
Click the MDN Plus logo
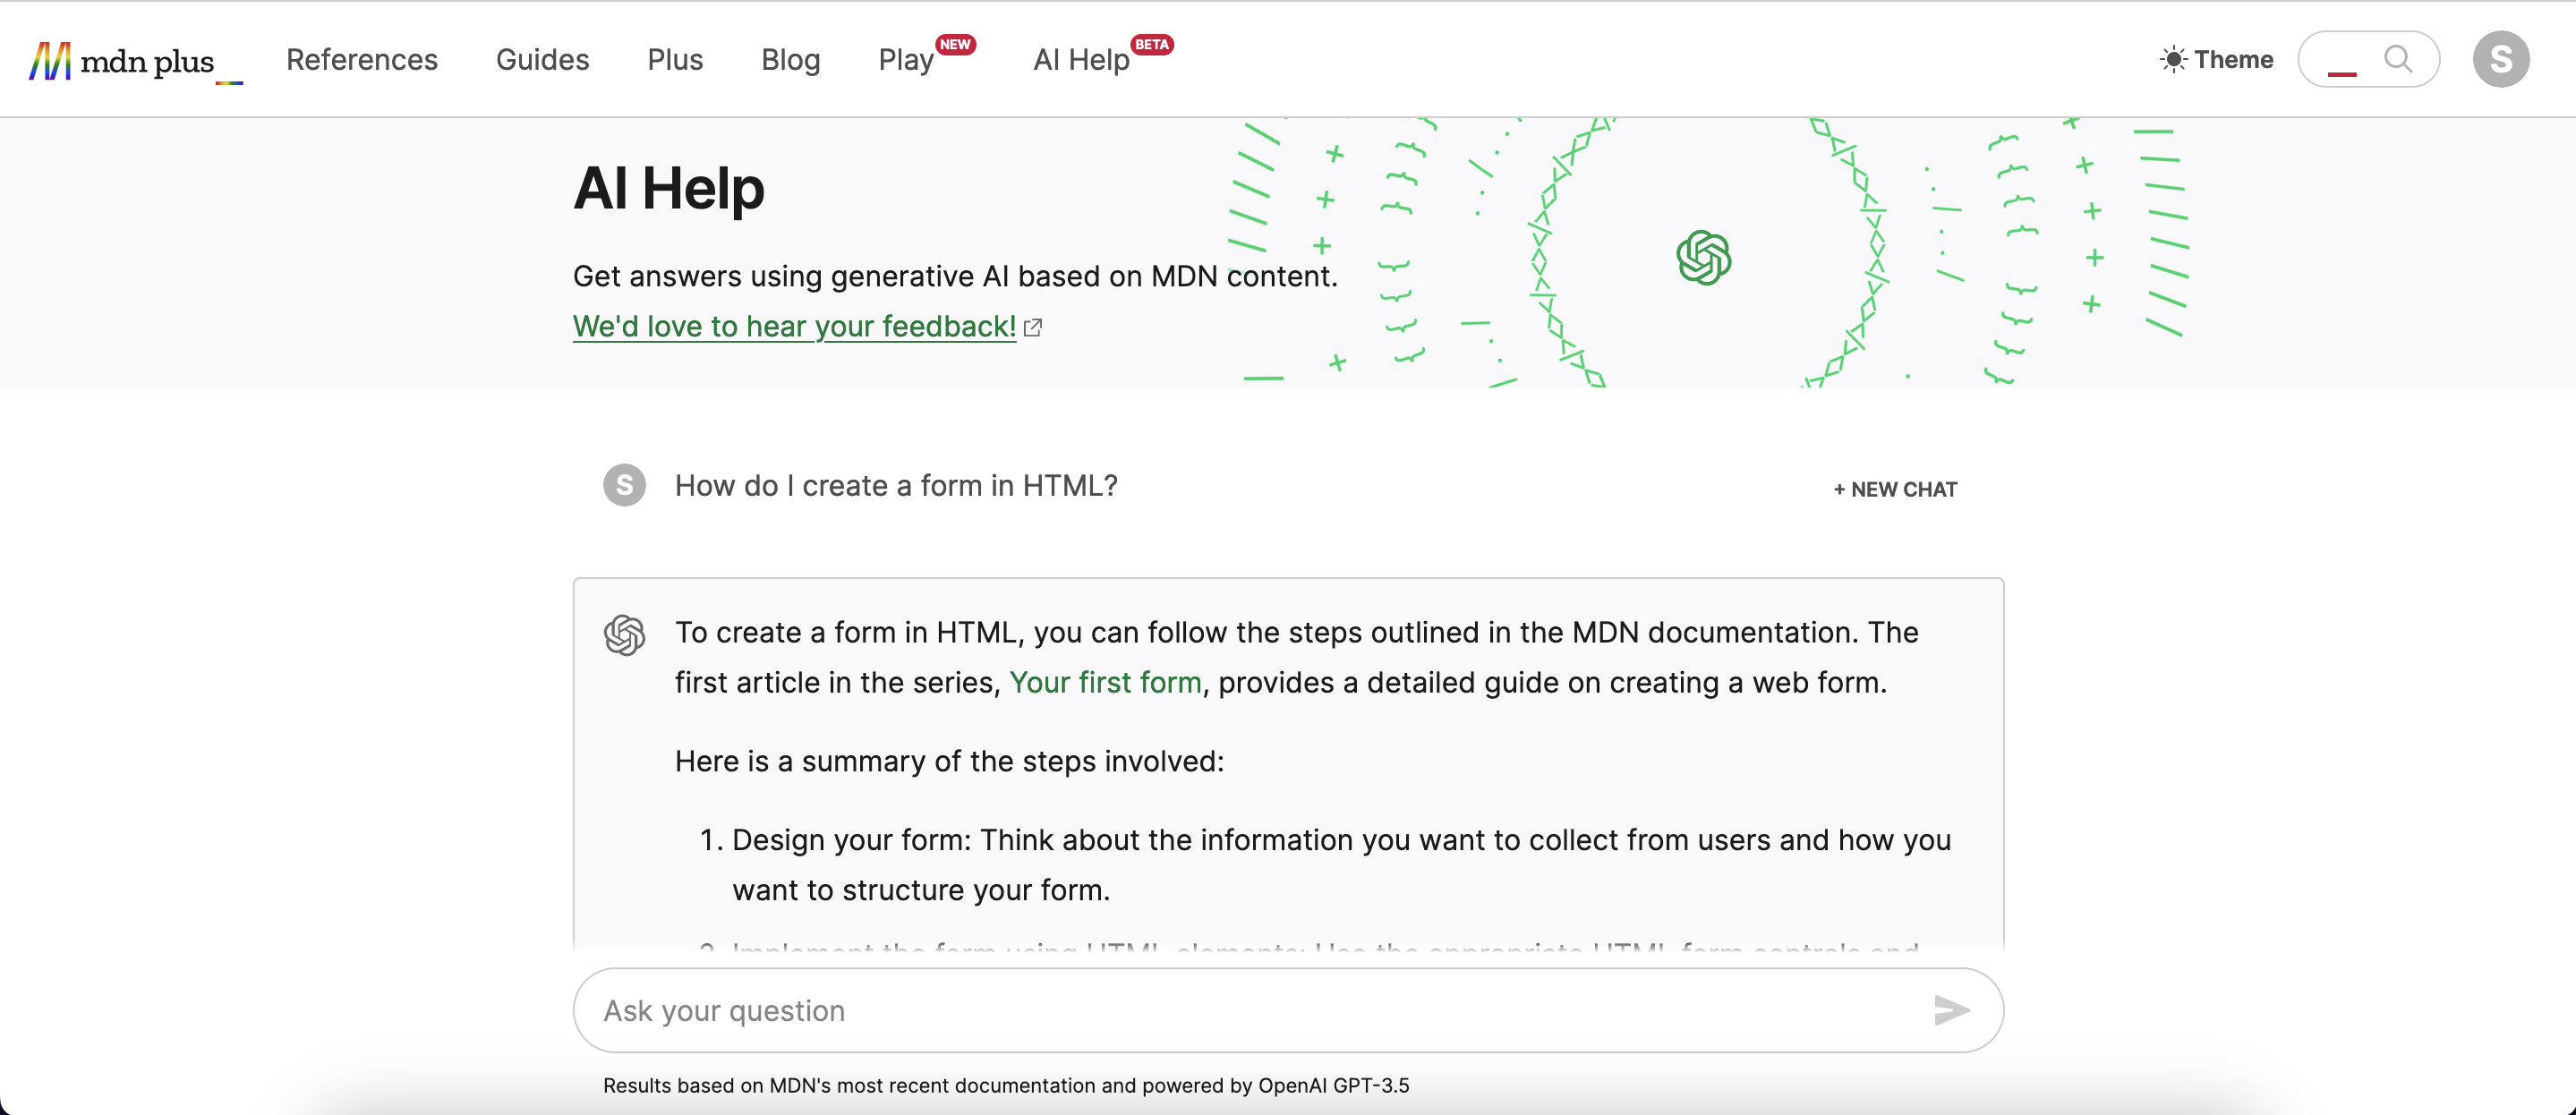click(x=125, y=60)
